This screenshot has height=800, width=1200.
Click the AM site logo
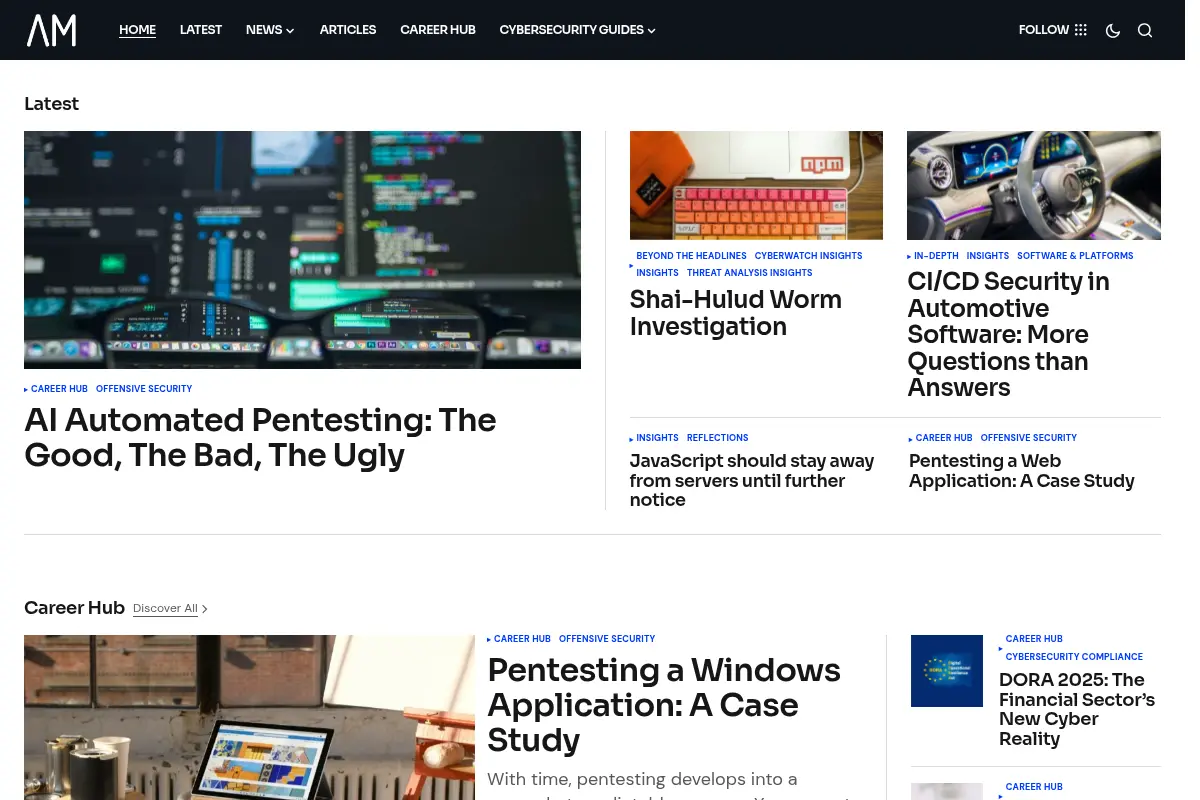[x=51, y=30]
